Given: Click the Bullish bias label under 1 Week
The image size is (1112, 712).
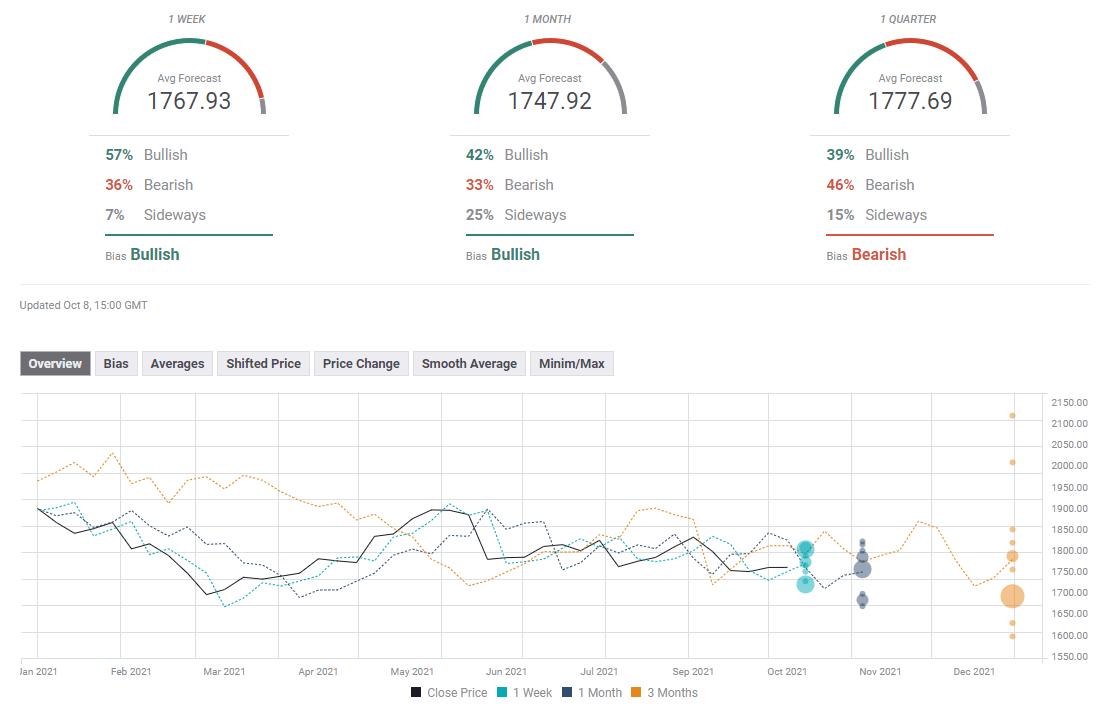Looking at the screenshot, I should (x=154, y=255).
